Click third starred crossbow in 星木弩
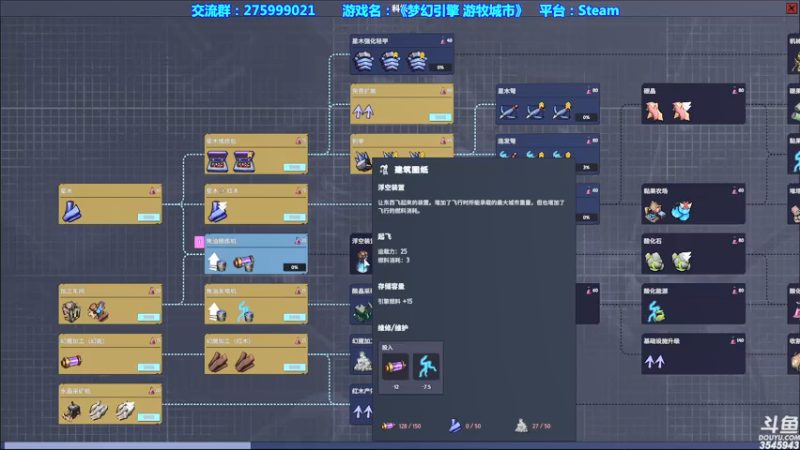Viewport: 800px width, 450px height. coord(561,111)
